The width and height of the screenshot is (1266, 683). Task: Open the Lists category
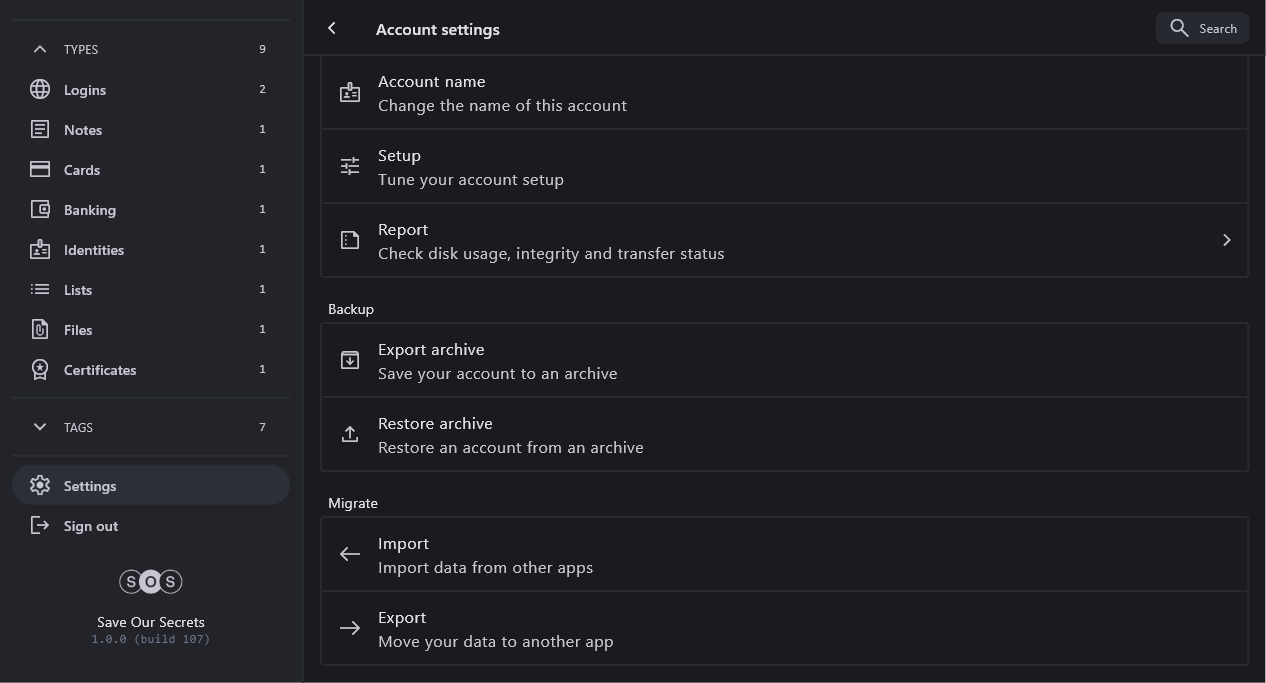(x=78, y=290)
